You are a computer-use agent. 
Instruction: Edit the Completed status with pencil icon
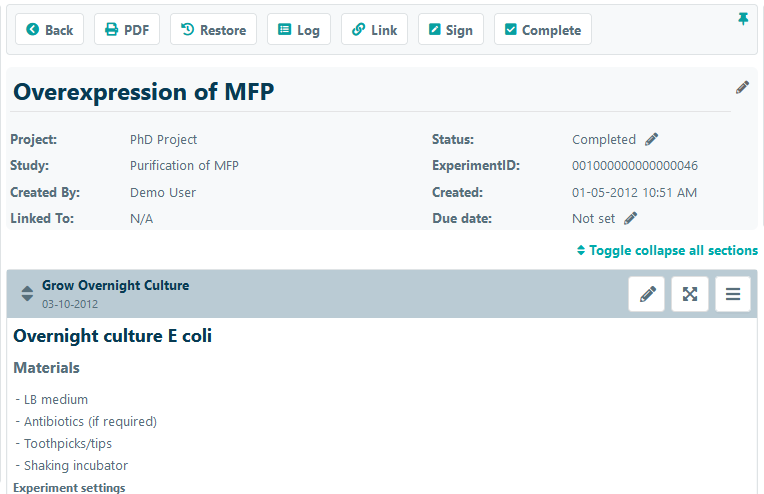coord(652,140)
